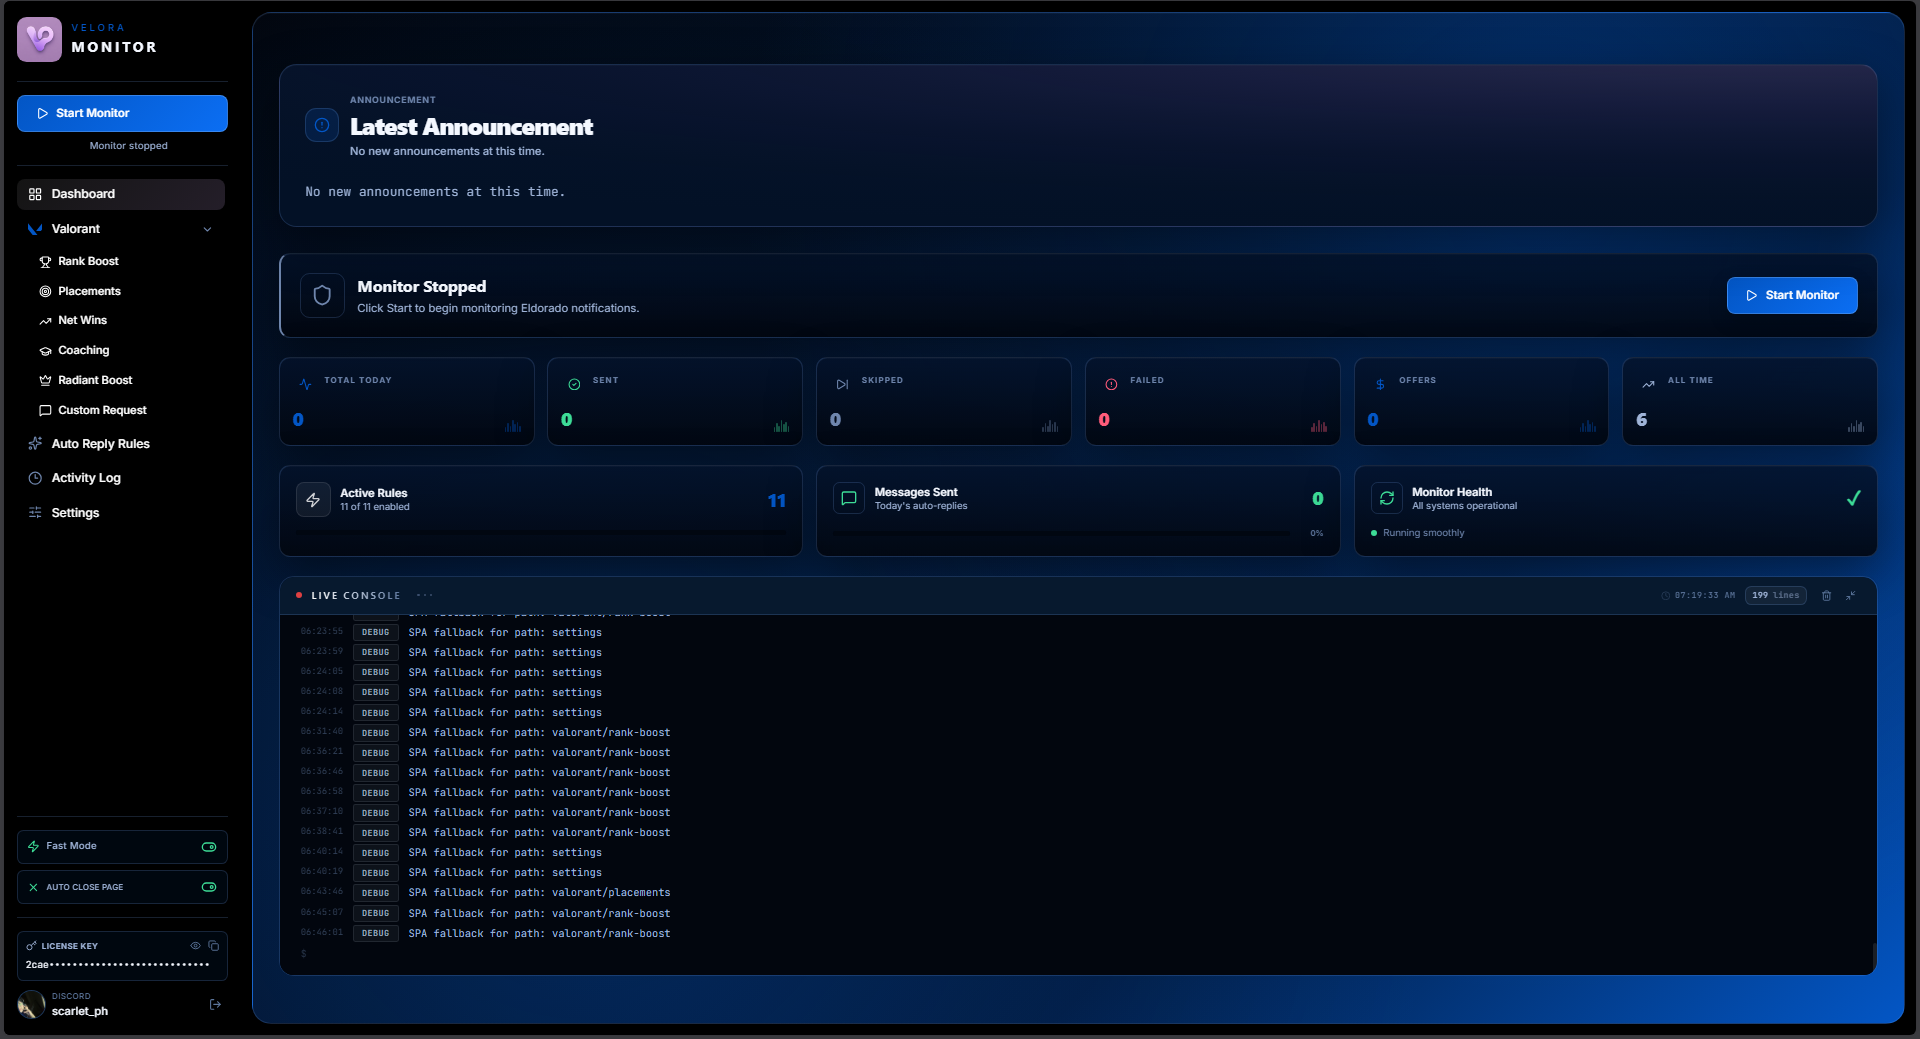Click the Sent checkmark icon
The width and height of the screenshot is (1920, 1039).
(x=574, y=384)
